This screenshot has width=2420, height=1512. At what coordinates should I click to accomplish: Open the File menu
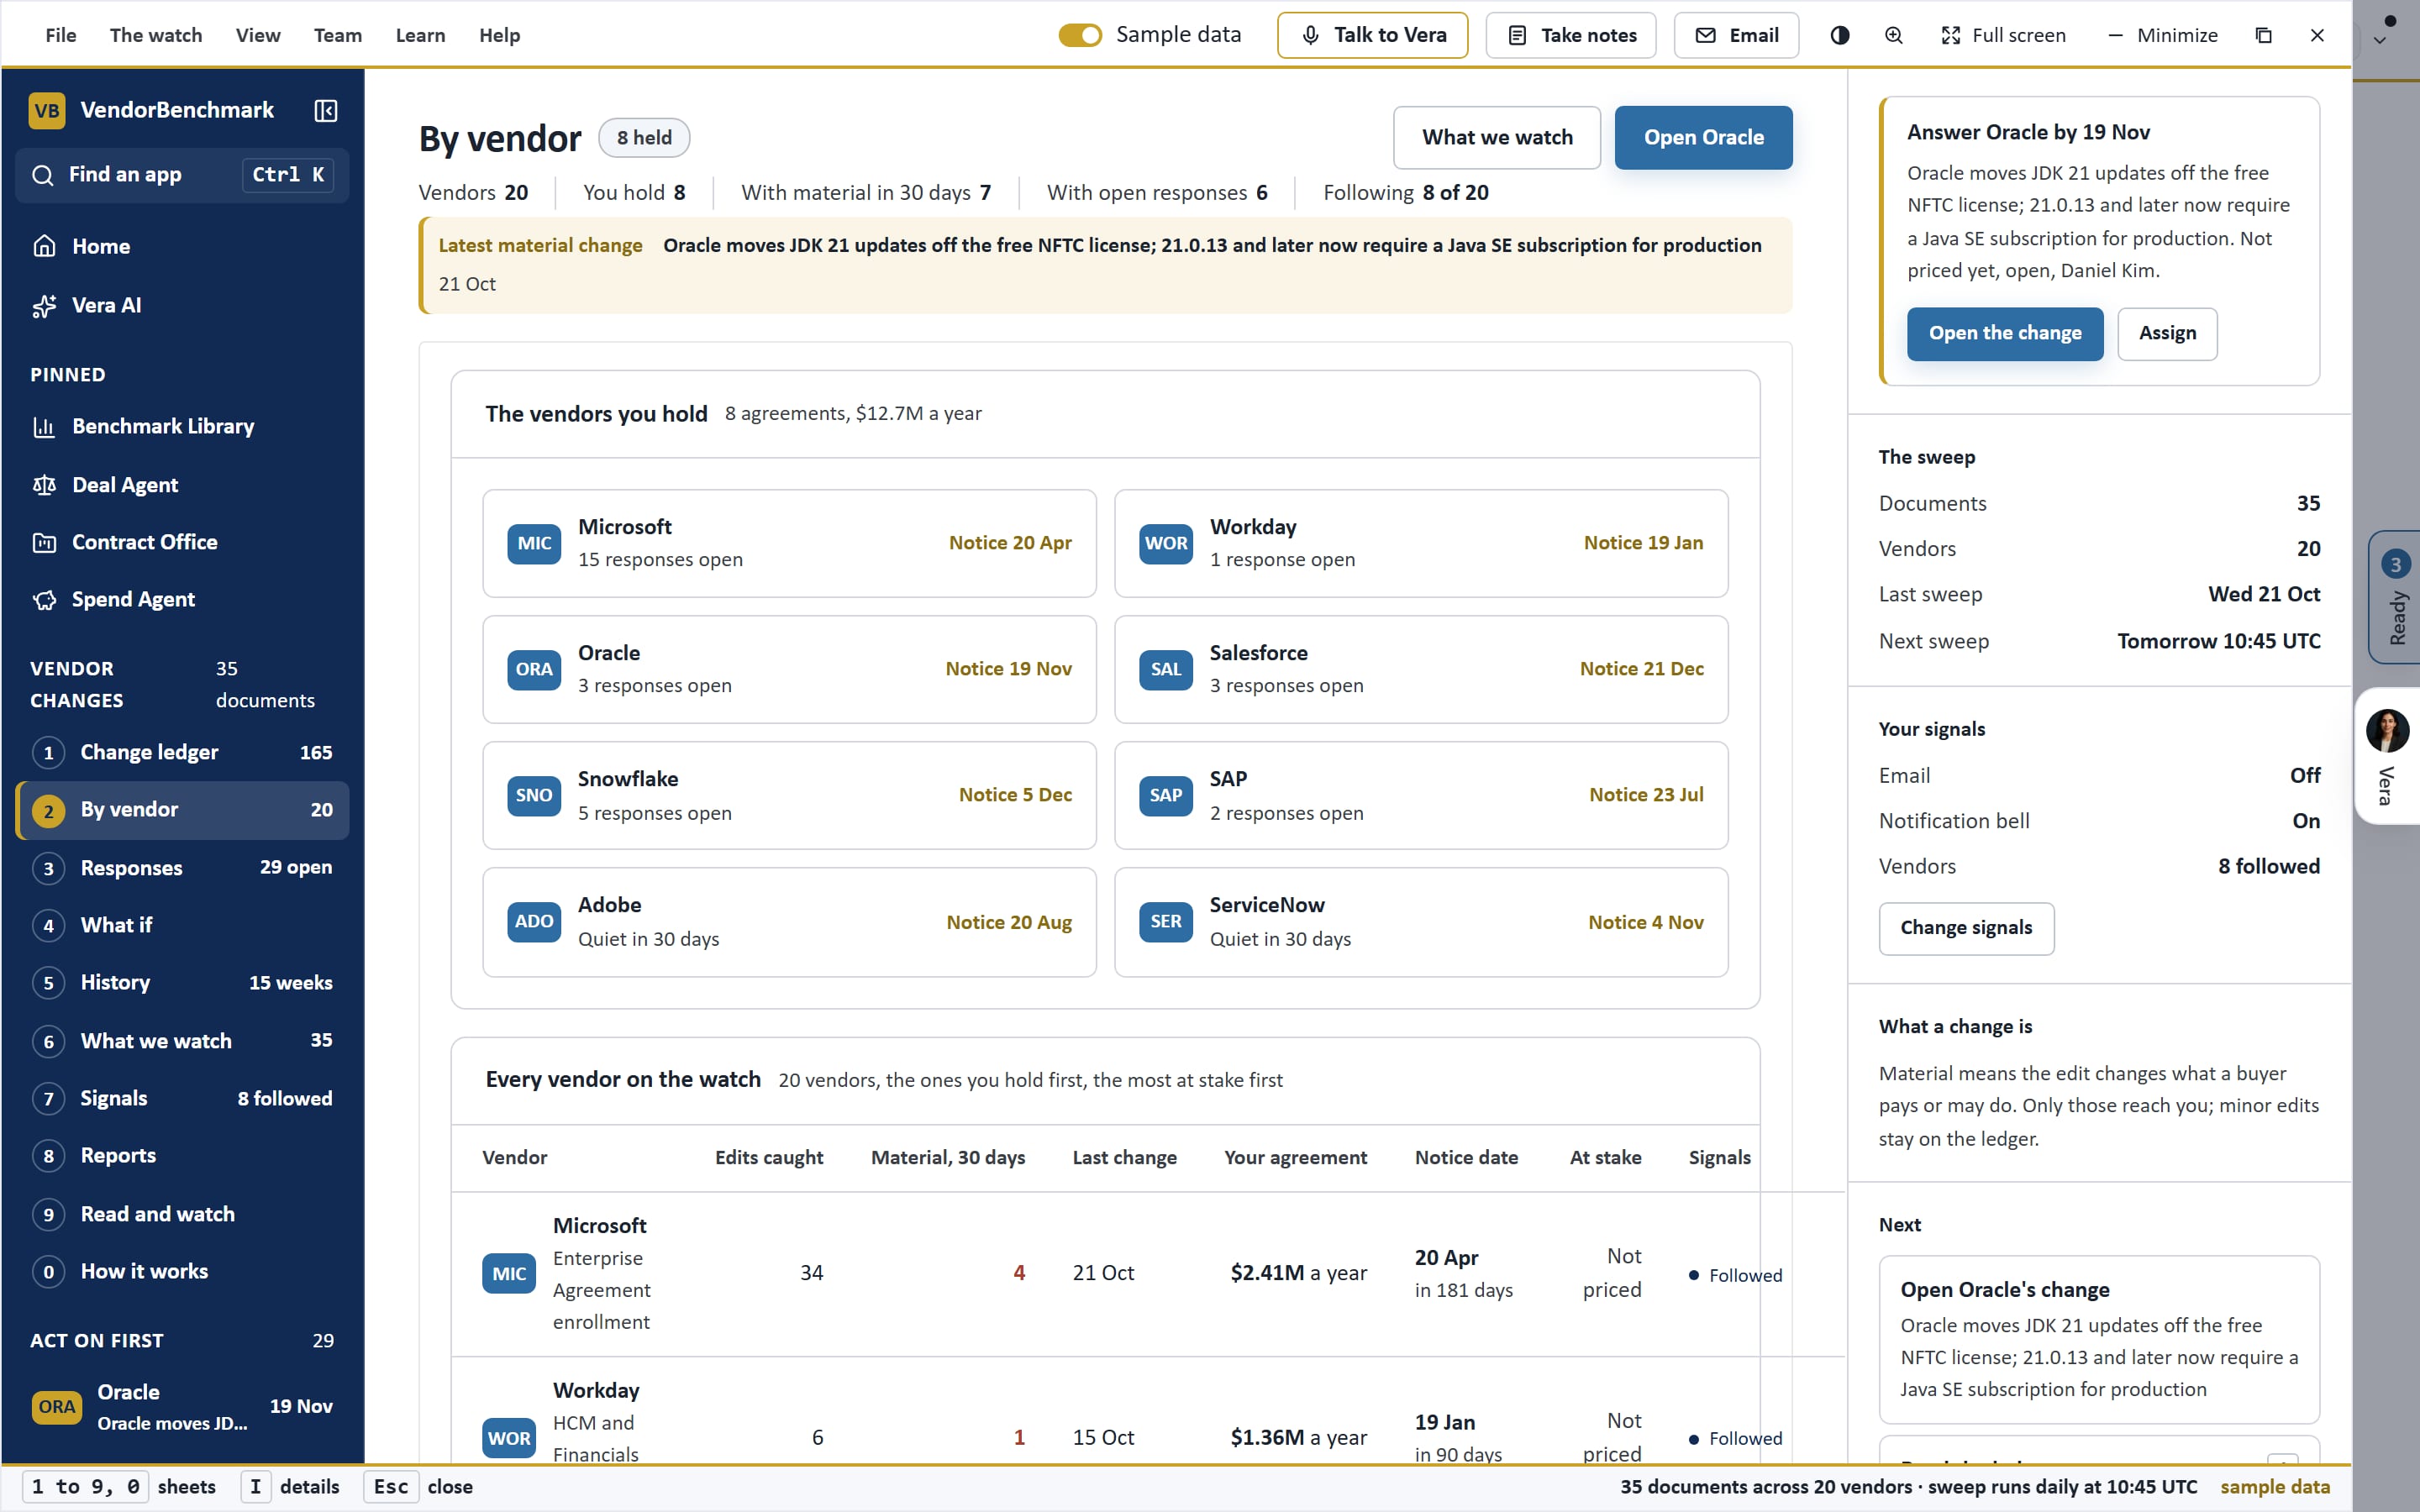61,35
